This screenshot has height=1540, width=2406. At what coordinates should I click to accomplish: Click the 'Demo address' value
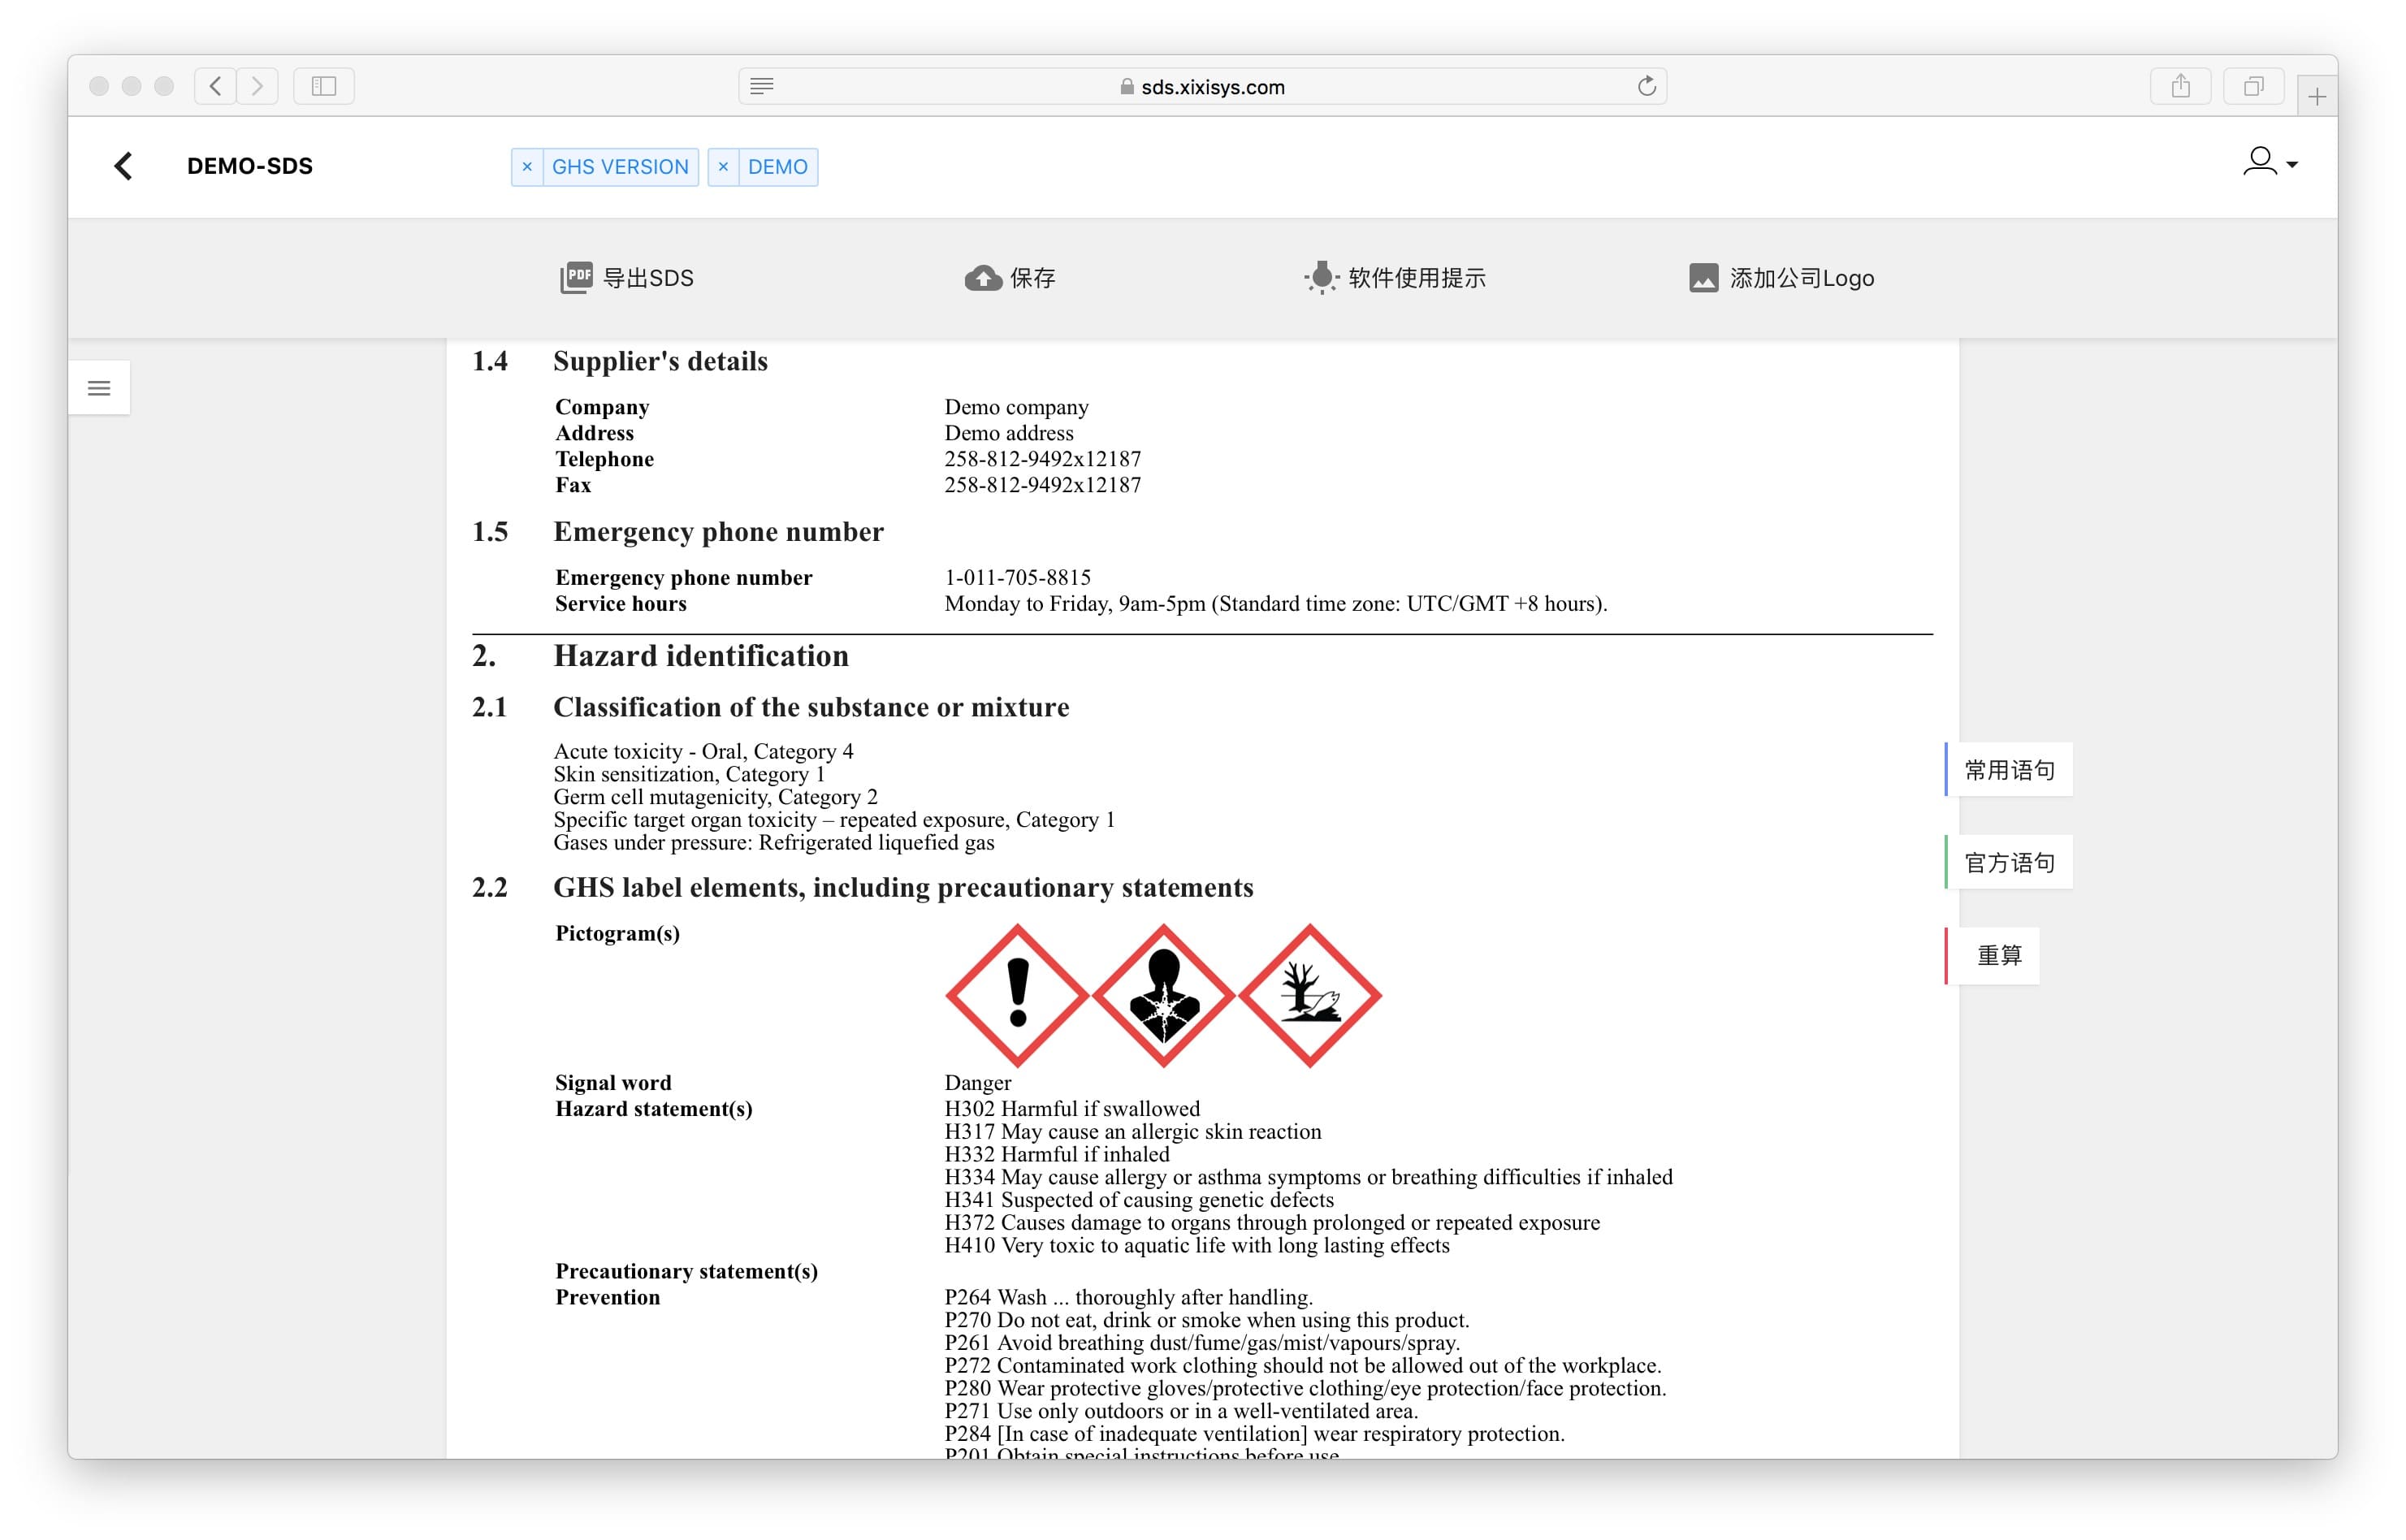tap(1009, 433)
